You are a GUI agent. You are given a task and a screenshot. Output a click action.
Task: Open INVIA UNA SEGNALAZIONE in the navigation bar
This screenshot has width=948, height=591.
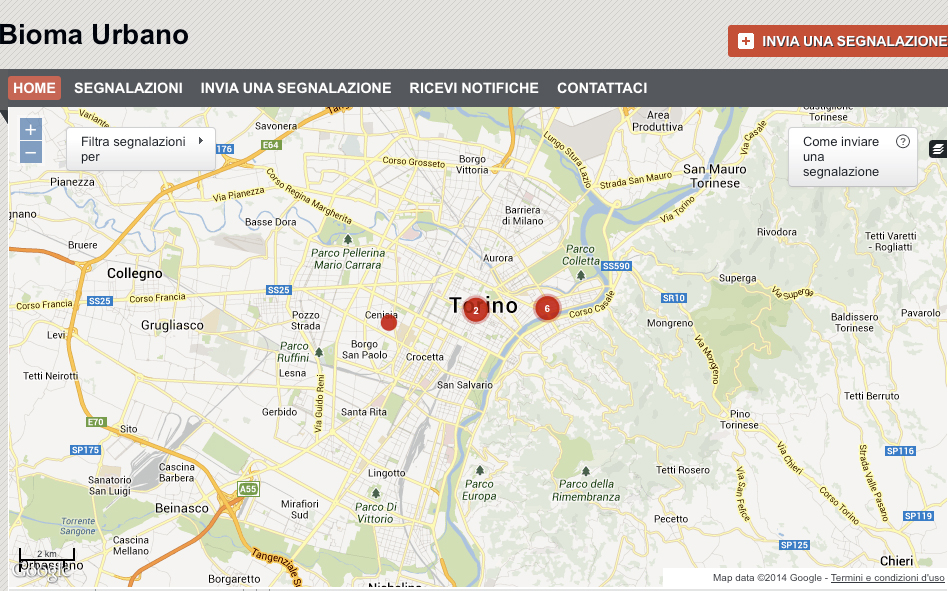[x=296, y=88]
